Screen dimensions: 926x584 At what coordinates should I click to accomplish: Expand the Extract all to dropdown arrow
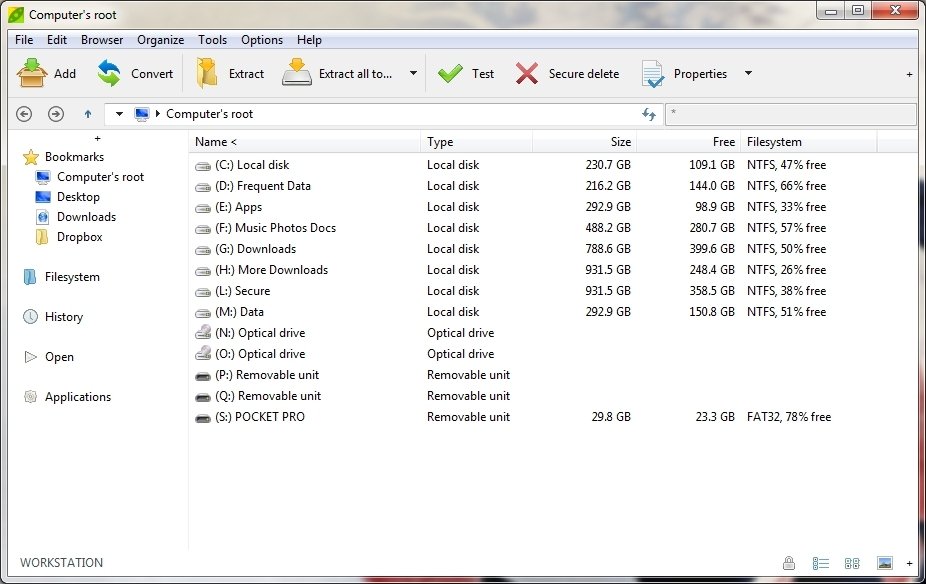(x=413, y=73)
